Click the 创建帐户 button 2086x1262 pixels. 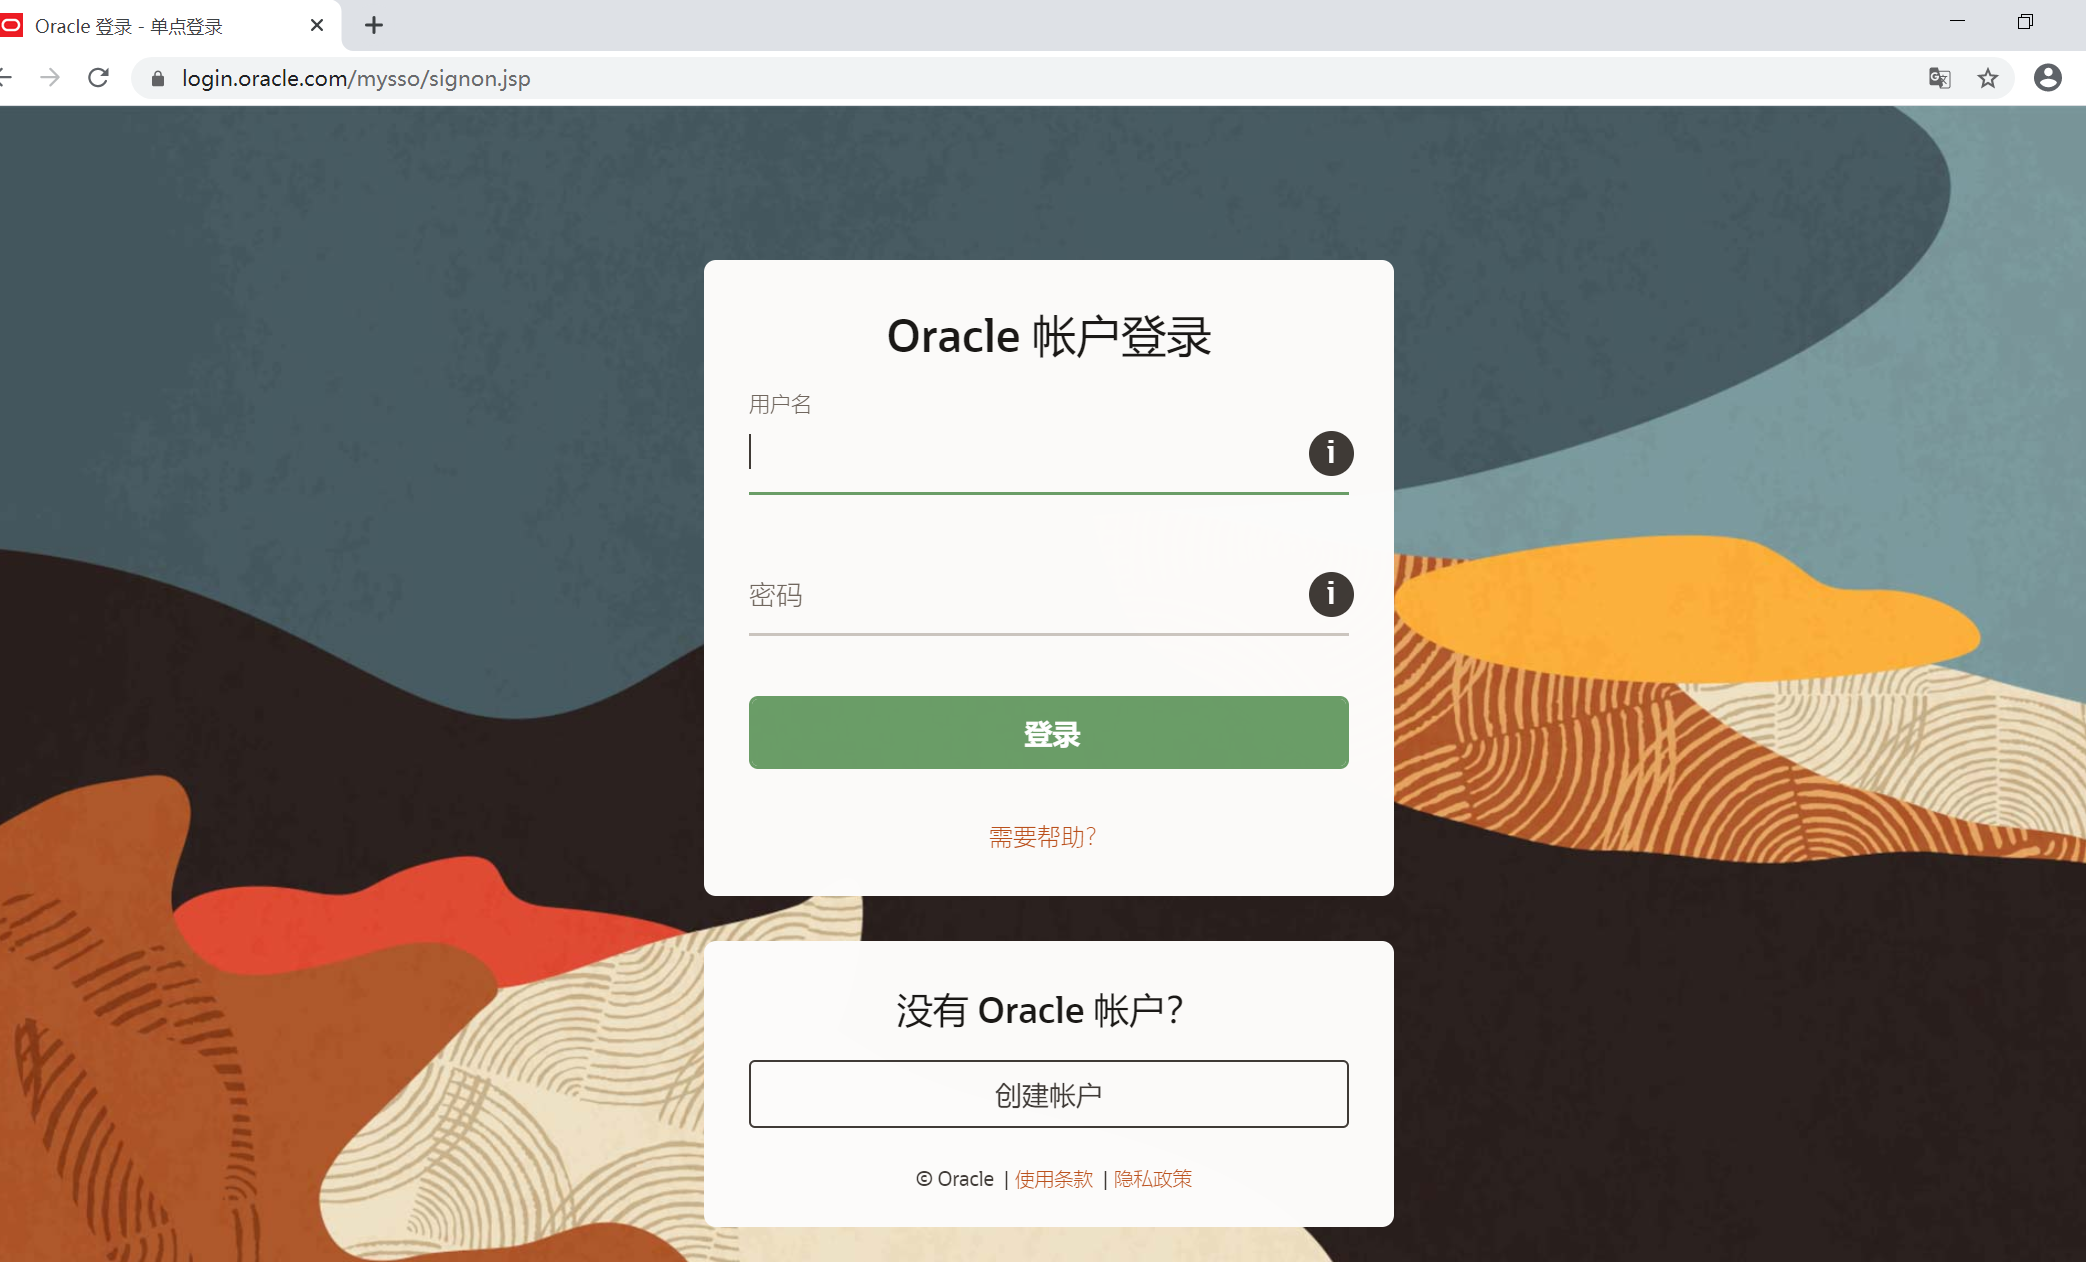tap(1048, 1094)
